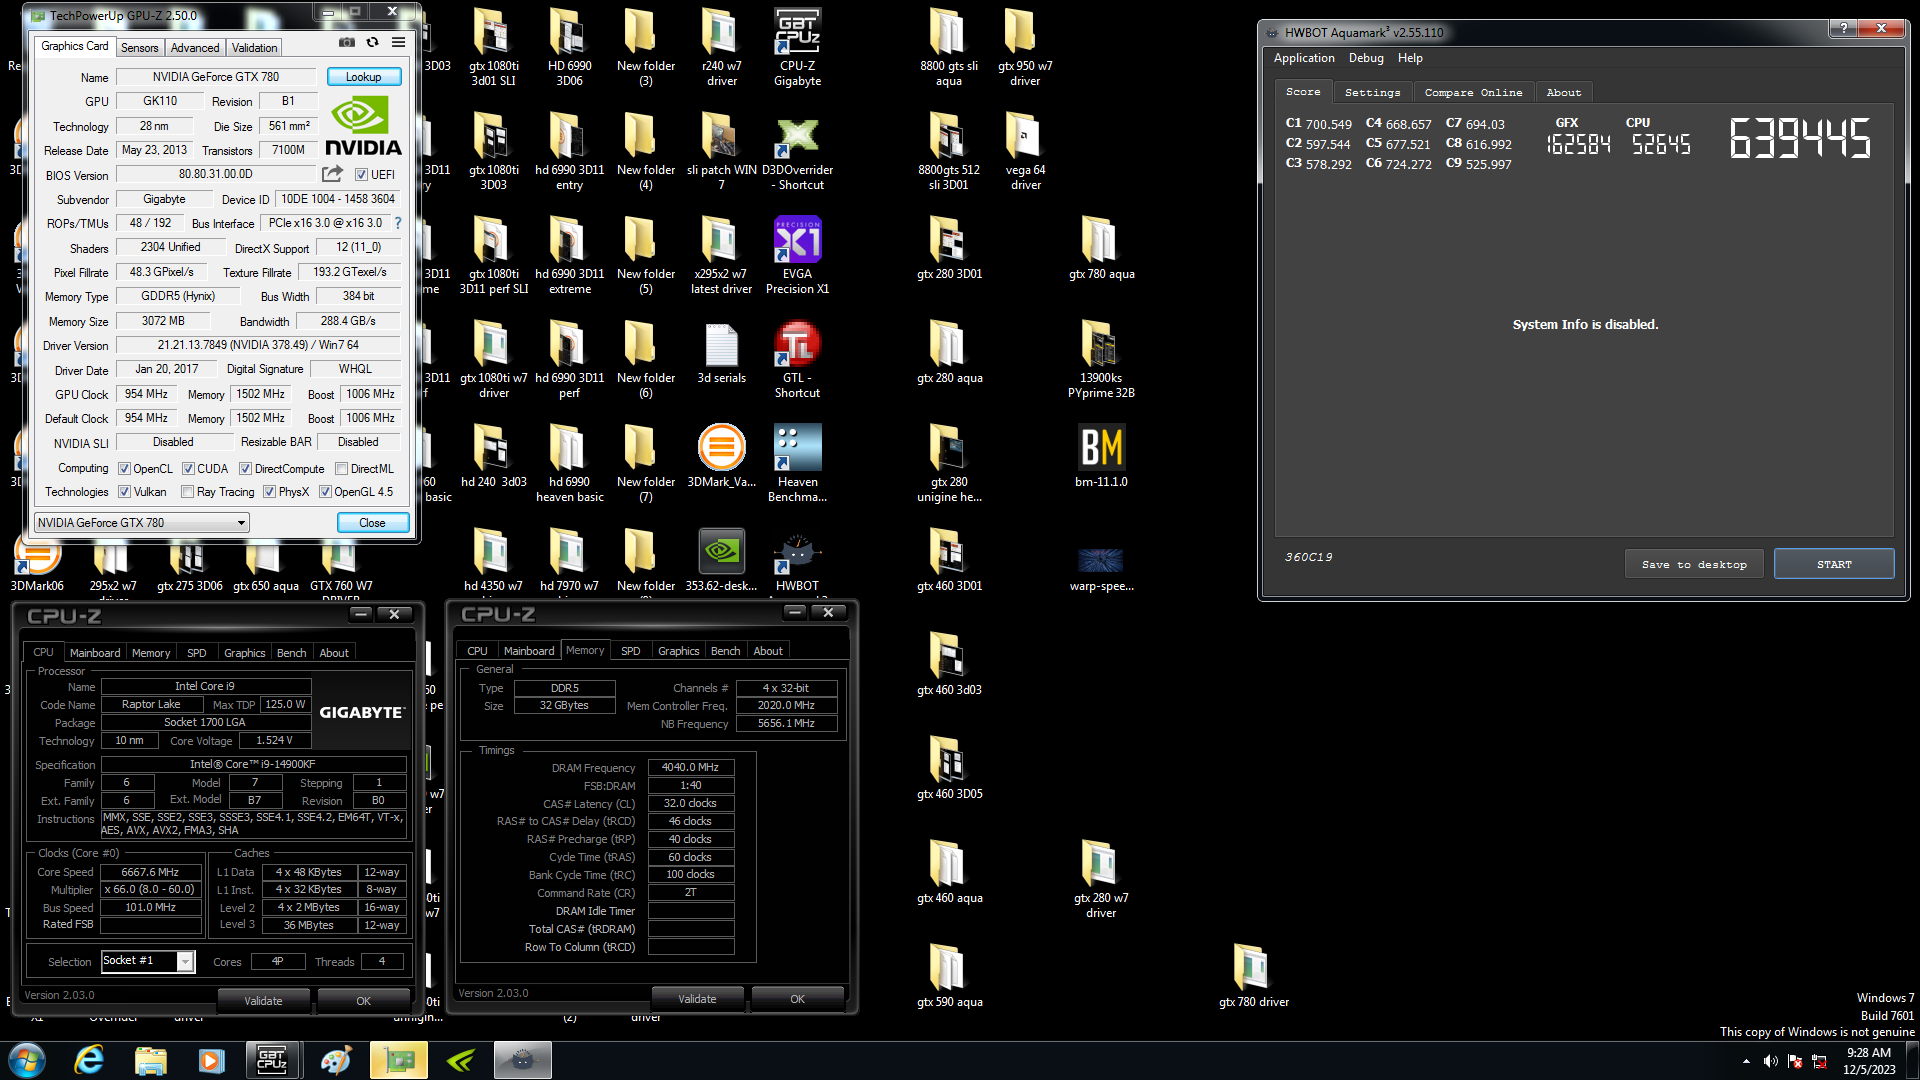Open Windows Media Player taskbar icon
This screenshot has width=1920, height=1080.
point(212,1060)
